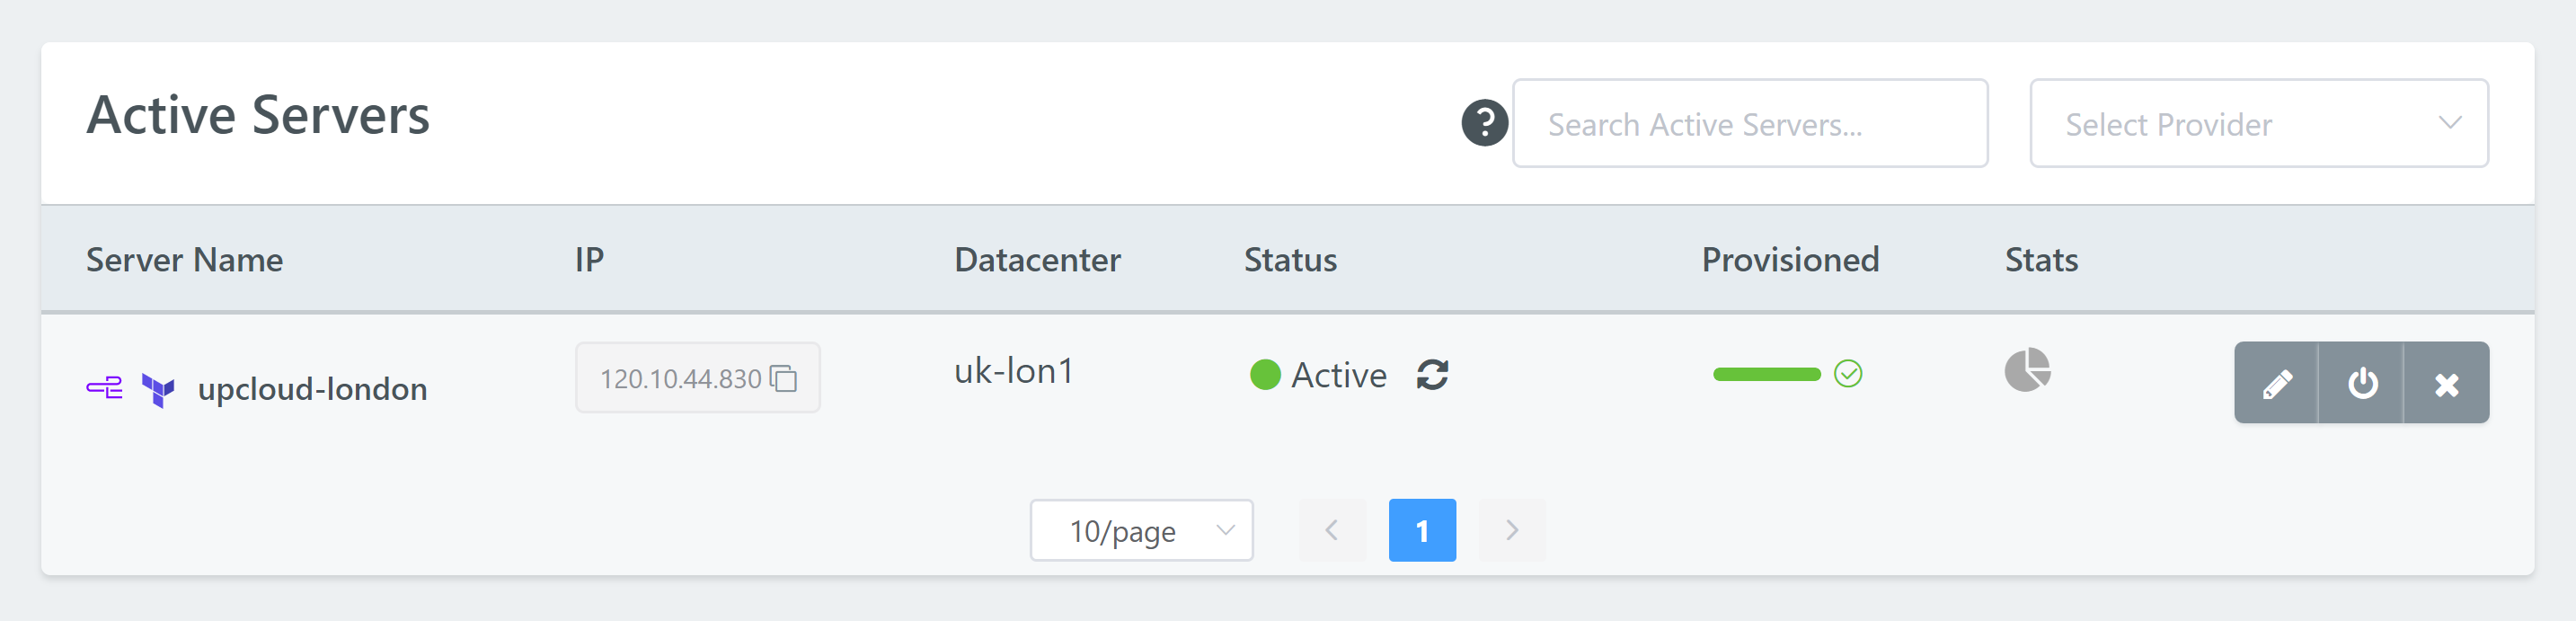This screenshot has width=2576, height=621.
Task: Click the Select Provider chevron arrow
Action: tap(2449, 123)
